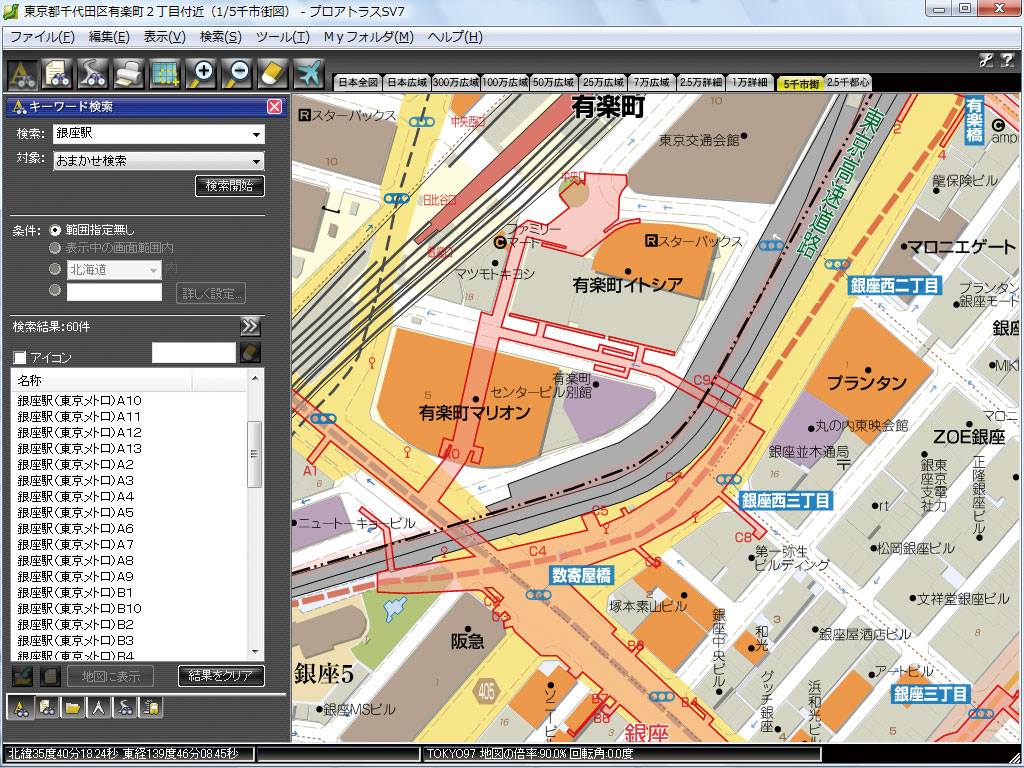The height and width of the screenshot is (768, 1024).
Task: Switch to 日本全図 scale tab
Action: [359, 82]
